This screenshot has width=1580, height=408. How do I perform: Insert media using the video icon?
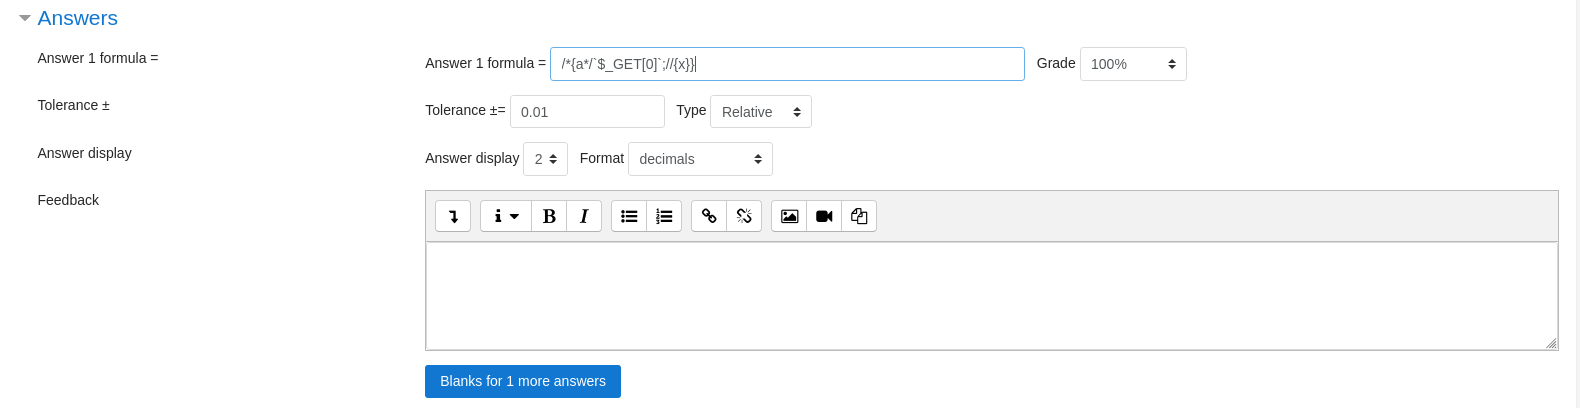pyautogui.click(x=824, y=216)
